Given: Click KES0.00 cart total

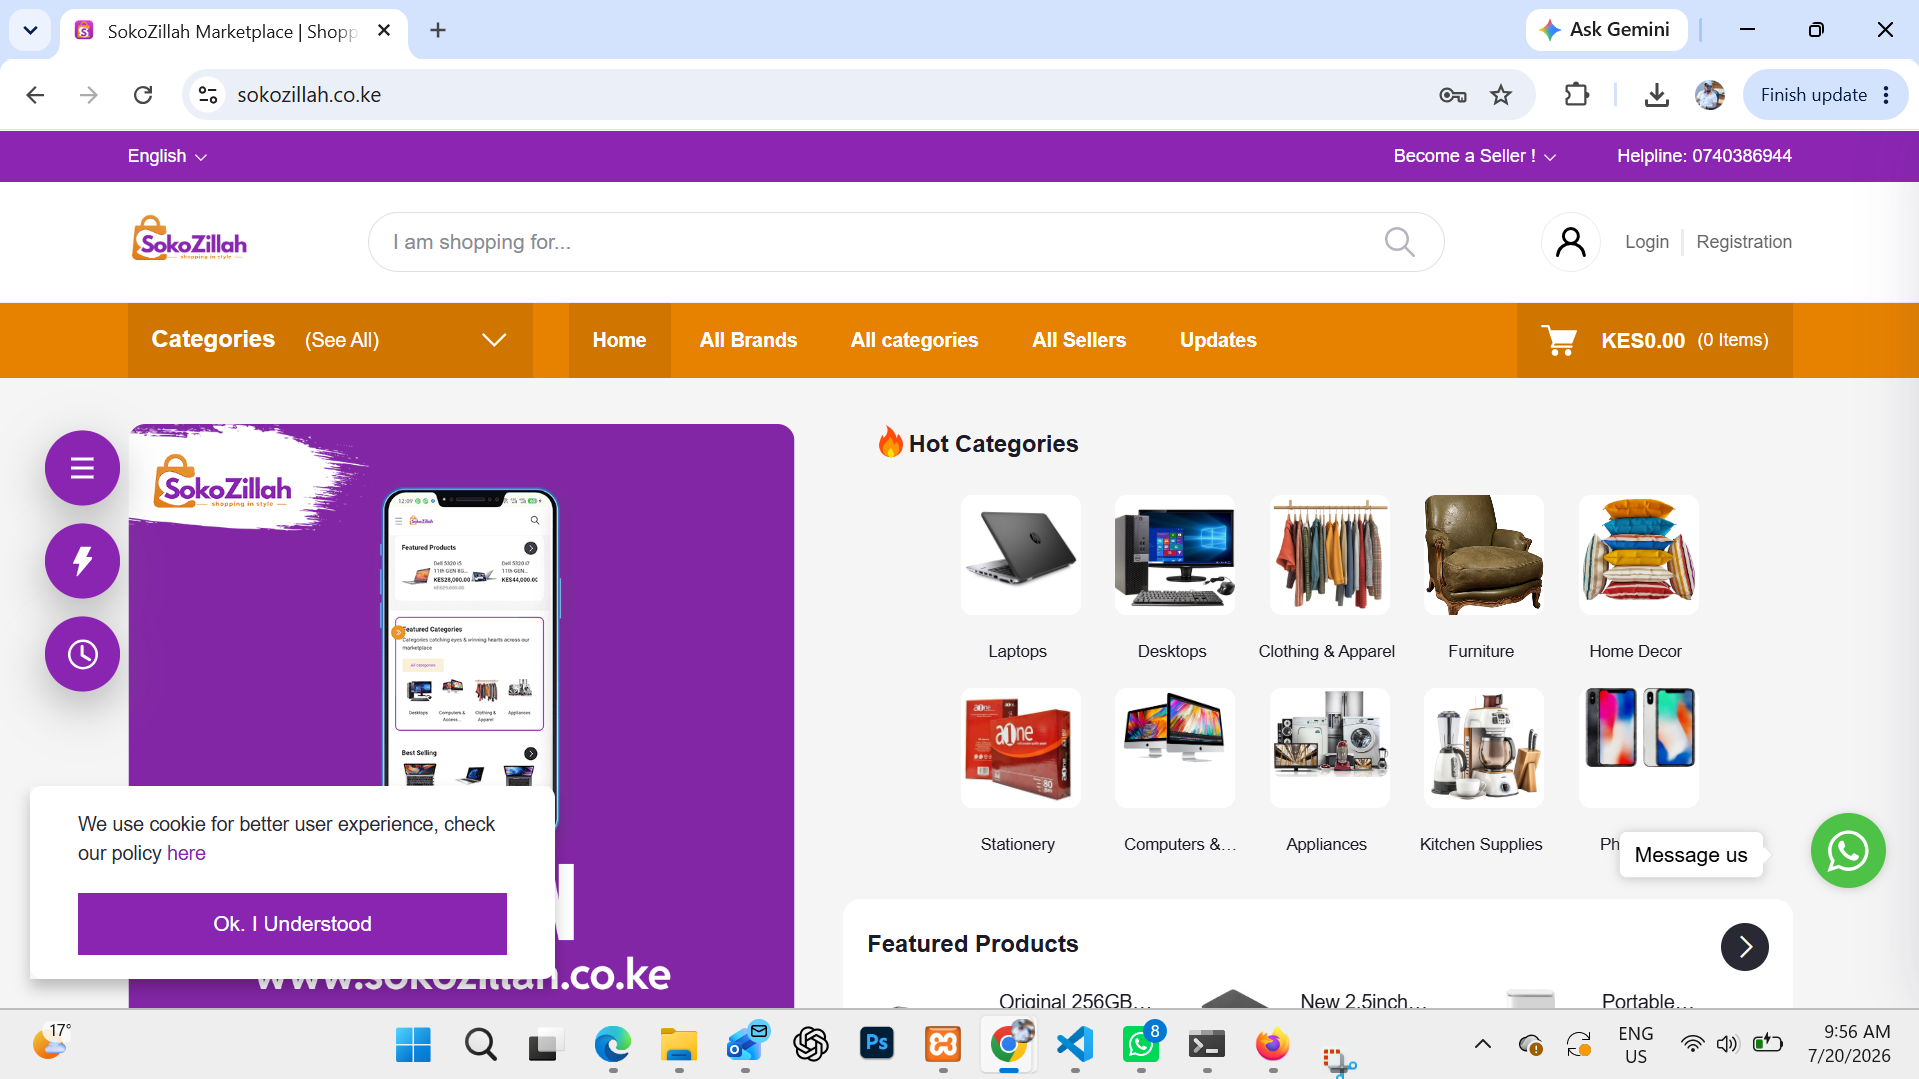Looking at the screenshot, I should tap(1642, 341).
